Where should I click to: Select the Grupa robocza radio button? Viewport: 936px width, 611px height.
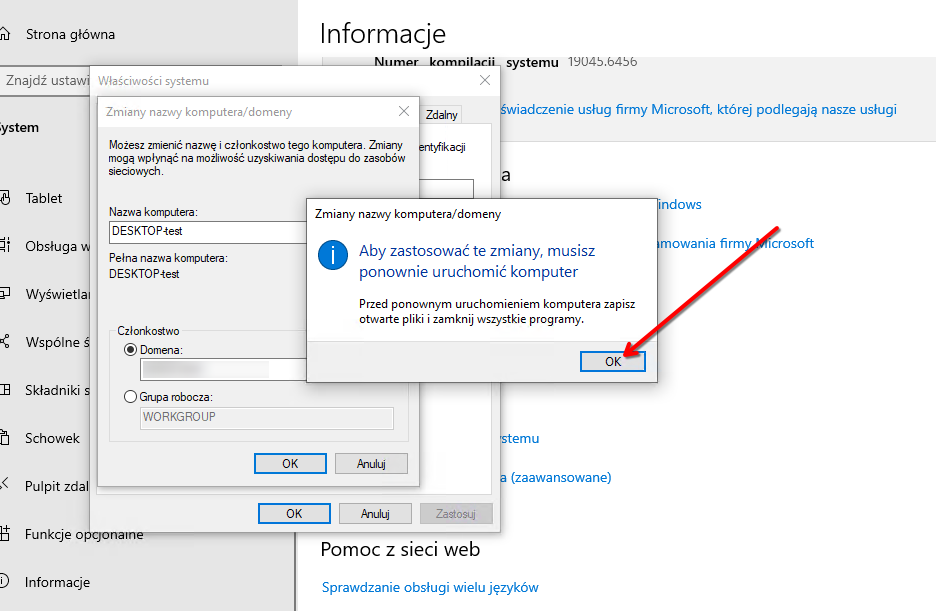coord(130,396)
